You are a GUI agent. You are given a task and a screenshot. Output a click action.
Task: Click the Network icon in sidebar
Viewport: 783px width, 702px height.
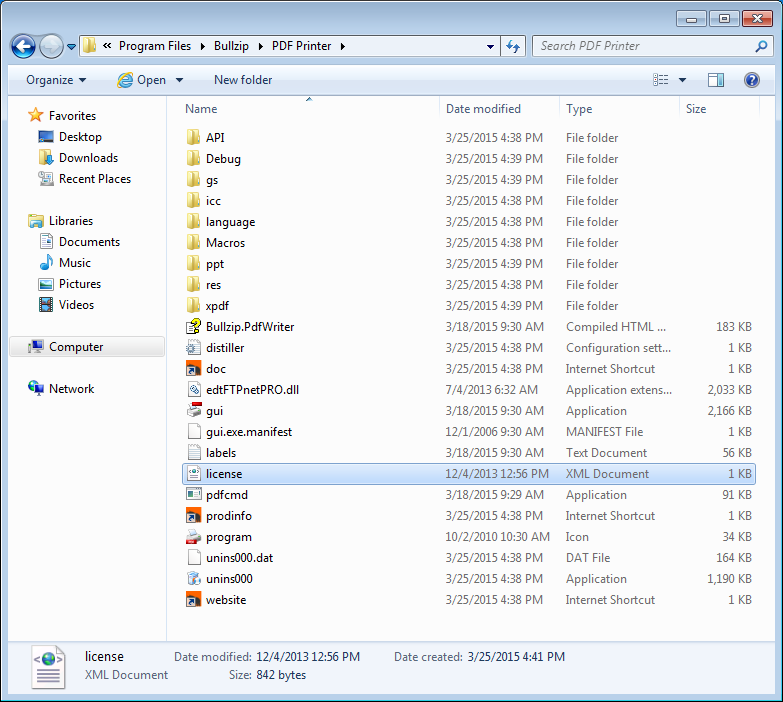point(36,388)
